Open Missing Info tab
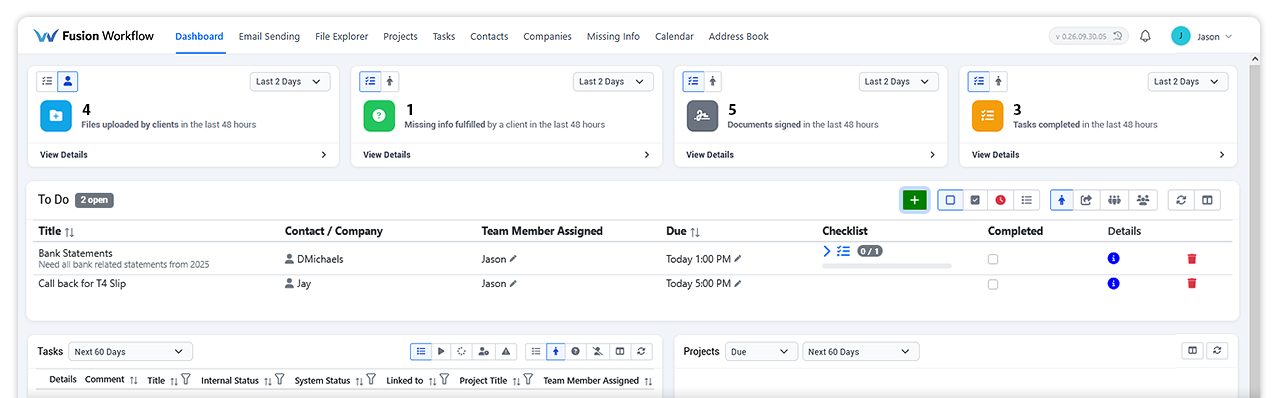The image size is (1279, 398). click(613, 36)
